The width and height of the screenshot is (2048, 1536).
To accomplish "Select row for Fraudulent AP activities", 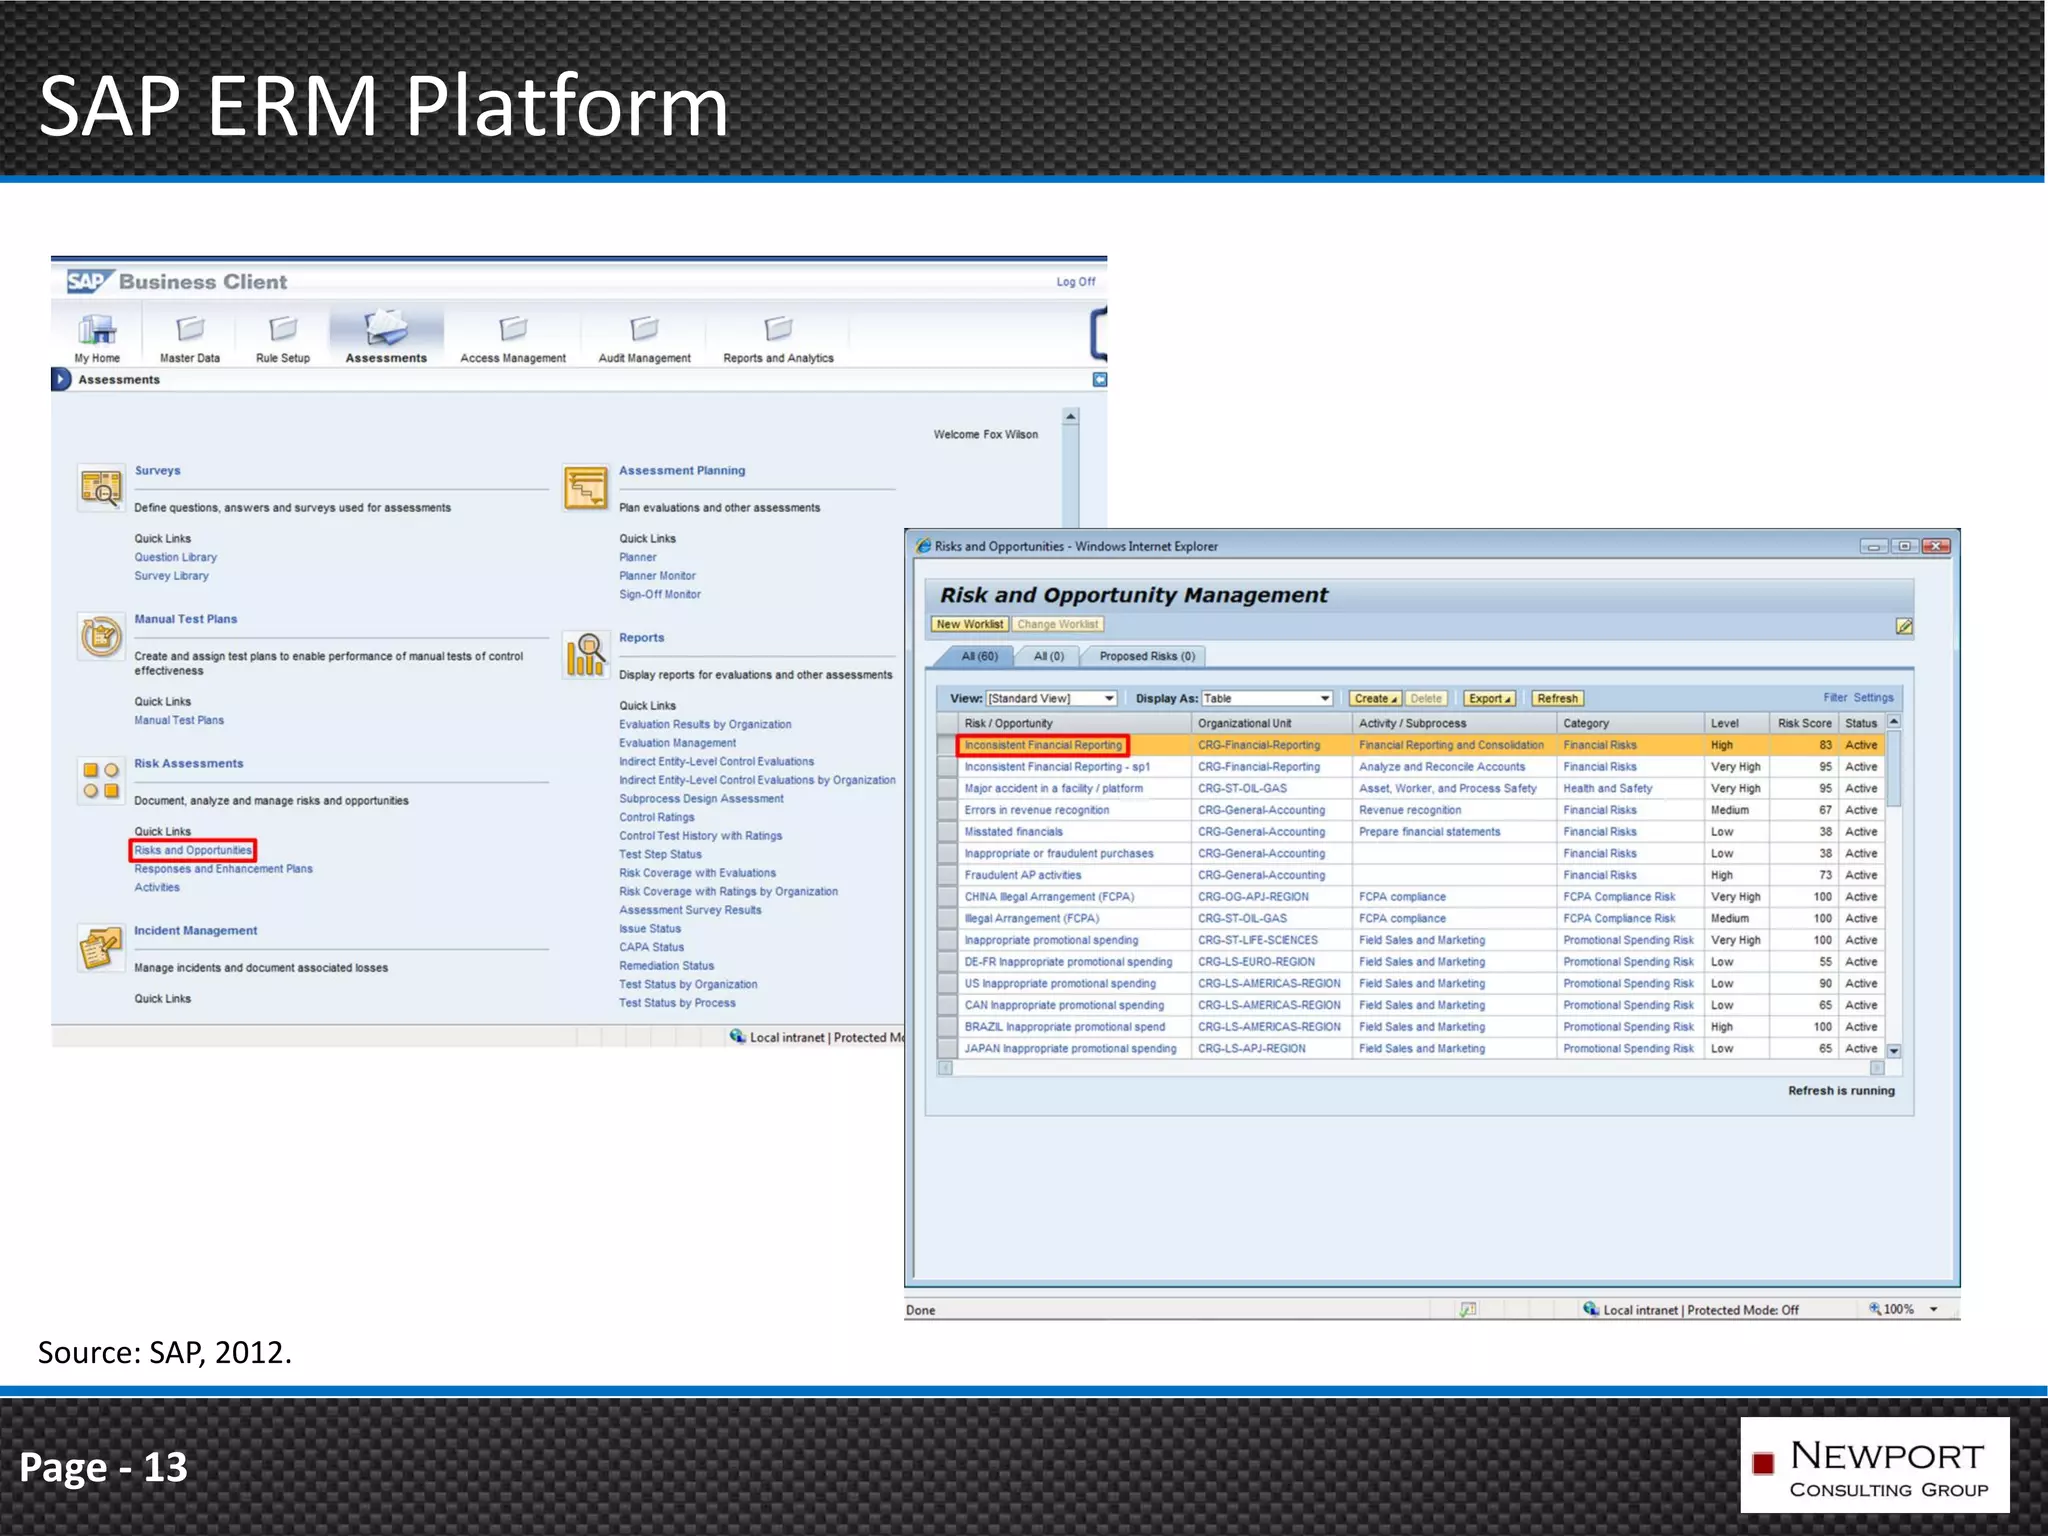I will click(946, 875).
